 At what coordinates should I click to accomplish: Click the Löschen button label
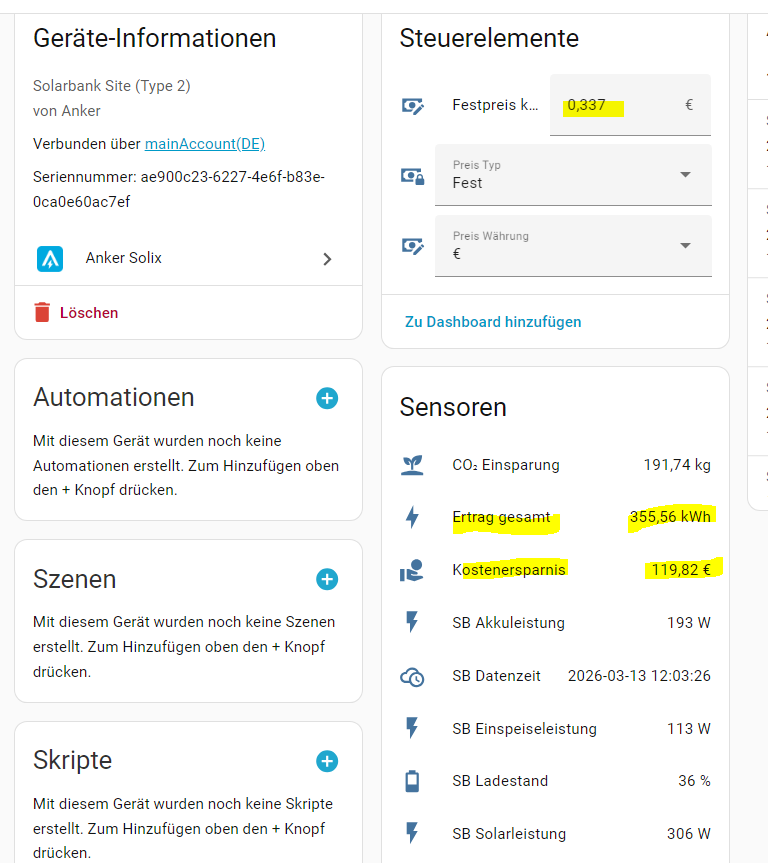point(89,313)
